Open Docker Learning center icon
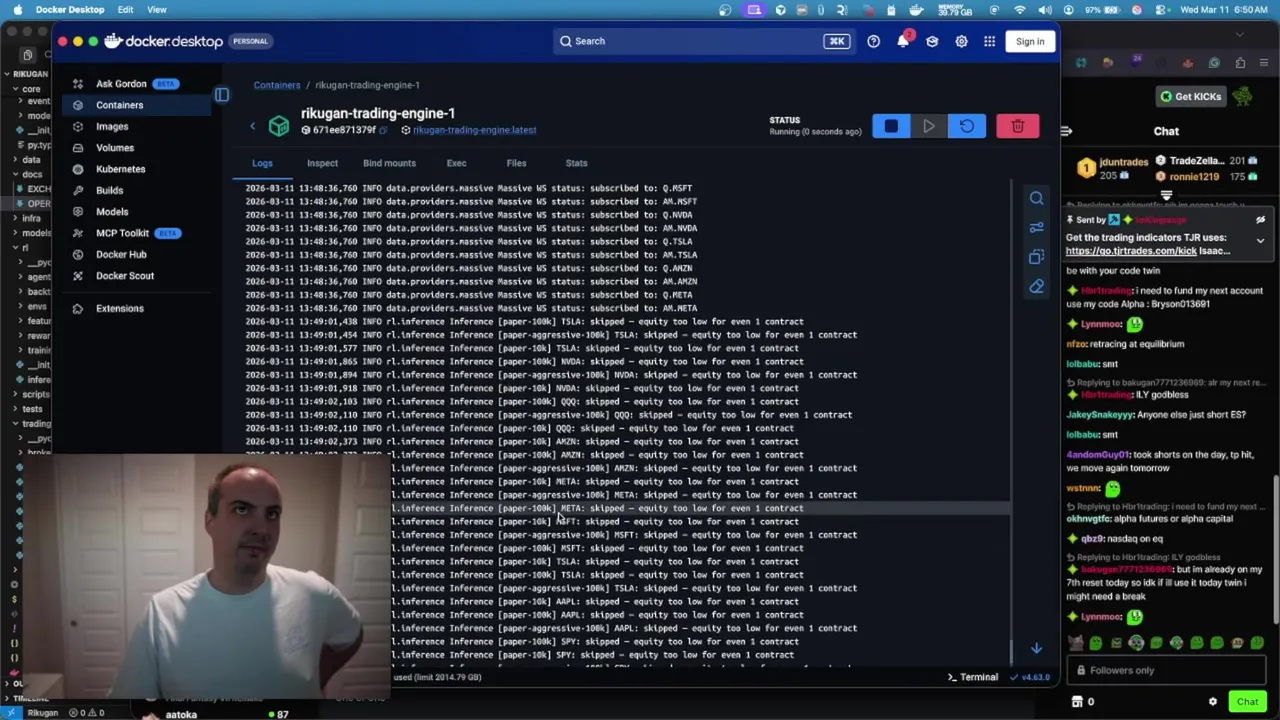This screenshot has width=1280, height=720. 932,41
